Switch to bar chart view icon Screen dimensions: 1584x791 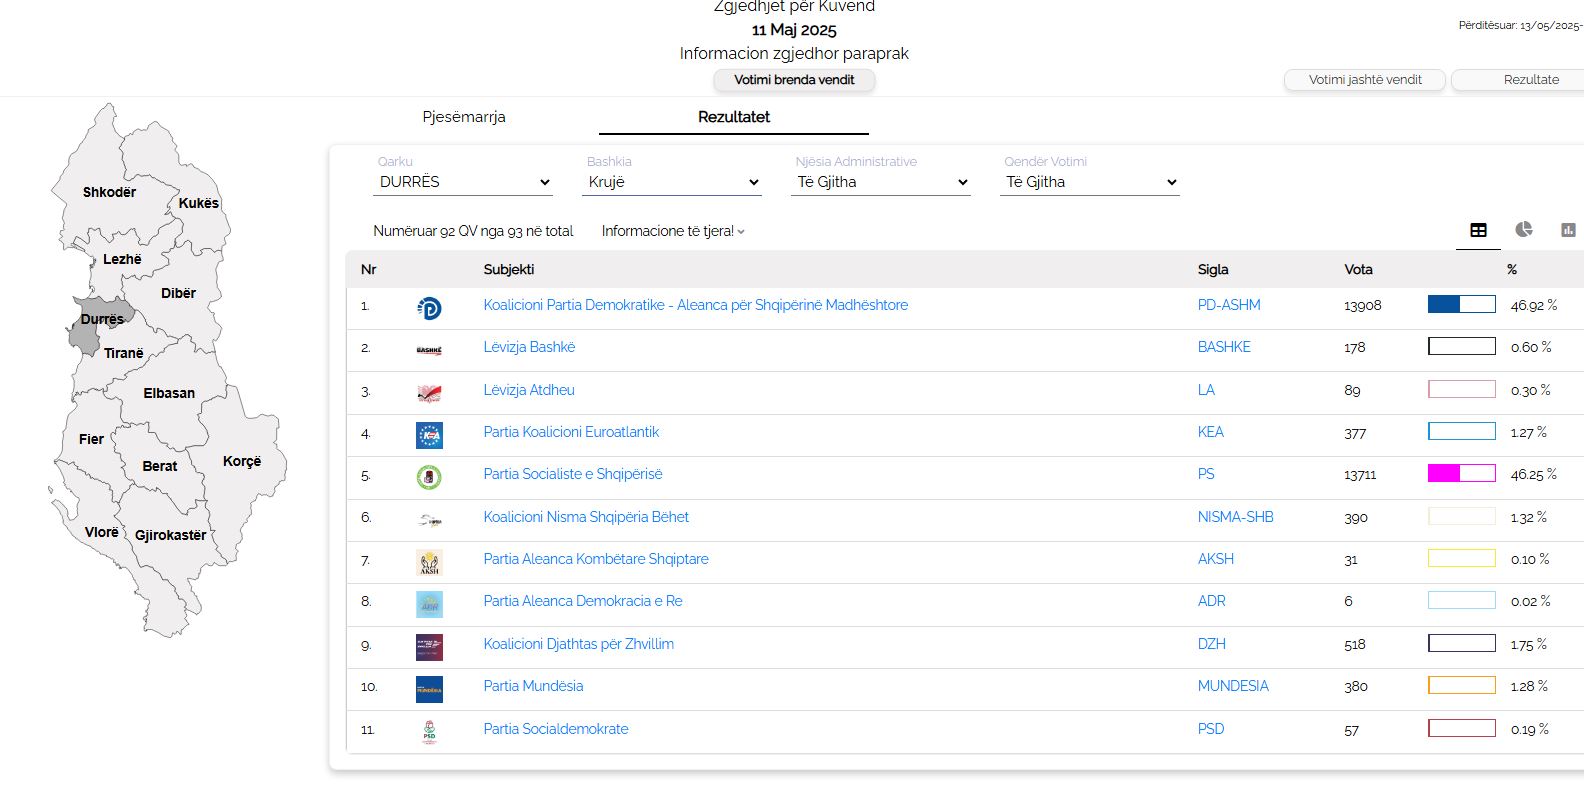click(1567, 230)
